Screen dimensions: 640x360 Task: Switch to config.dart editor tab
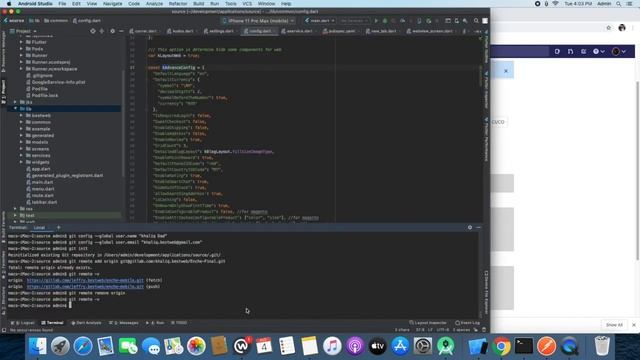click(x=260, y=31)
